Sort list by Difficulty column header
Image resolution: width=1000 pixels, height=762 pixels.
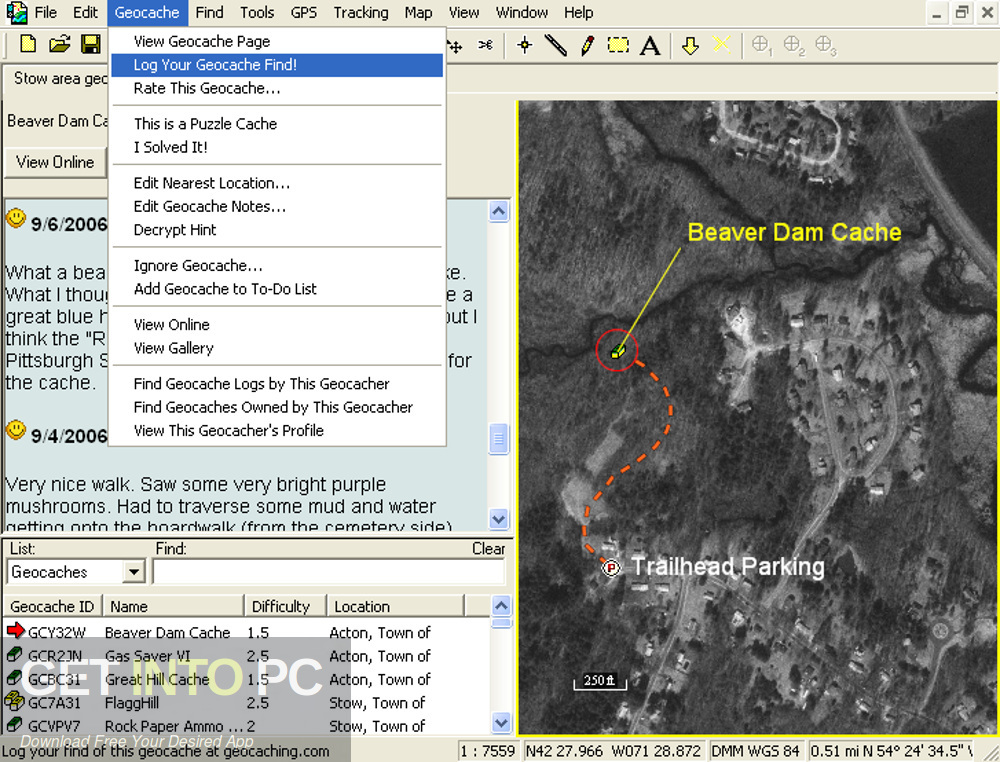(x=285, y=606)
